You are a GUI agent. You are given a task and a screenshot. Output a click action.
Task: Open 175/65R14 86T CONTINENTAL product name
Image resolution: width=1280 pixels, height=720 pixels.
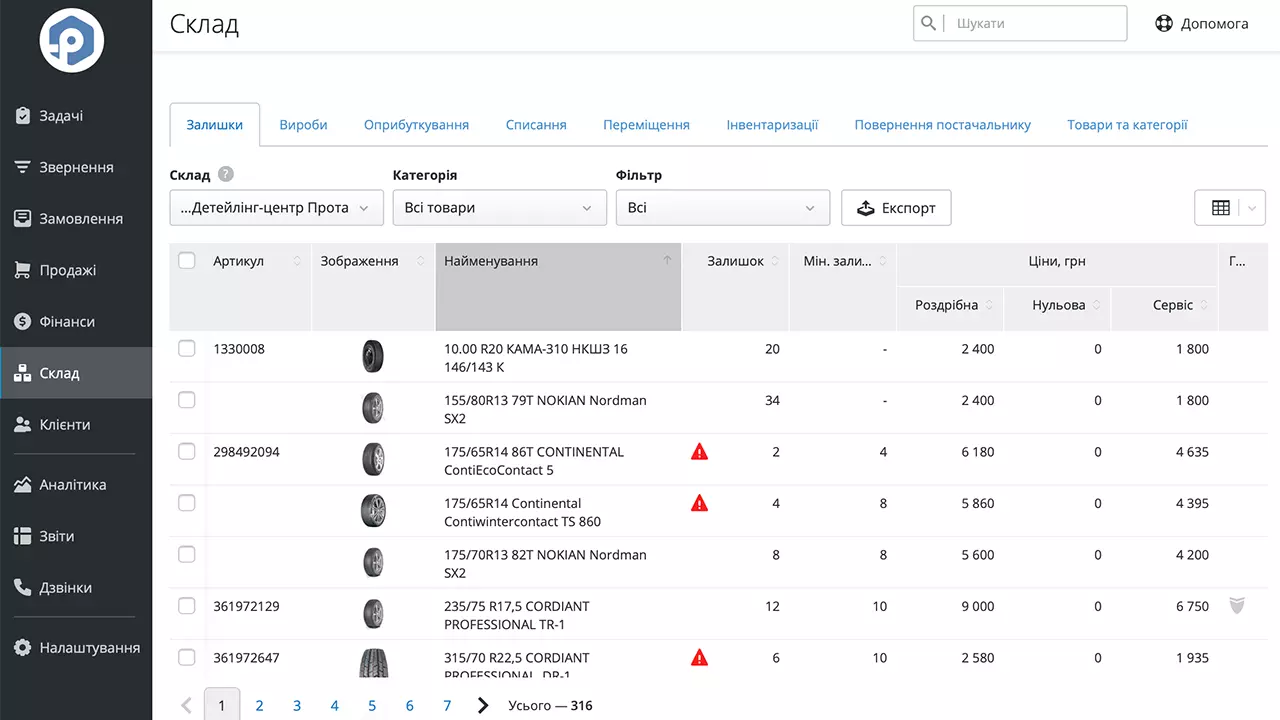(x=534, y=460)
